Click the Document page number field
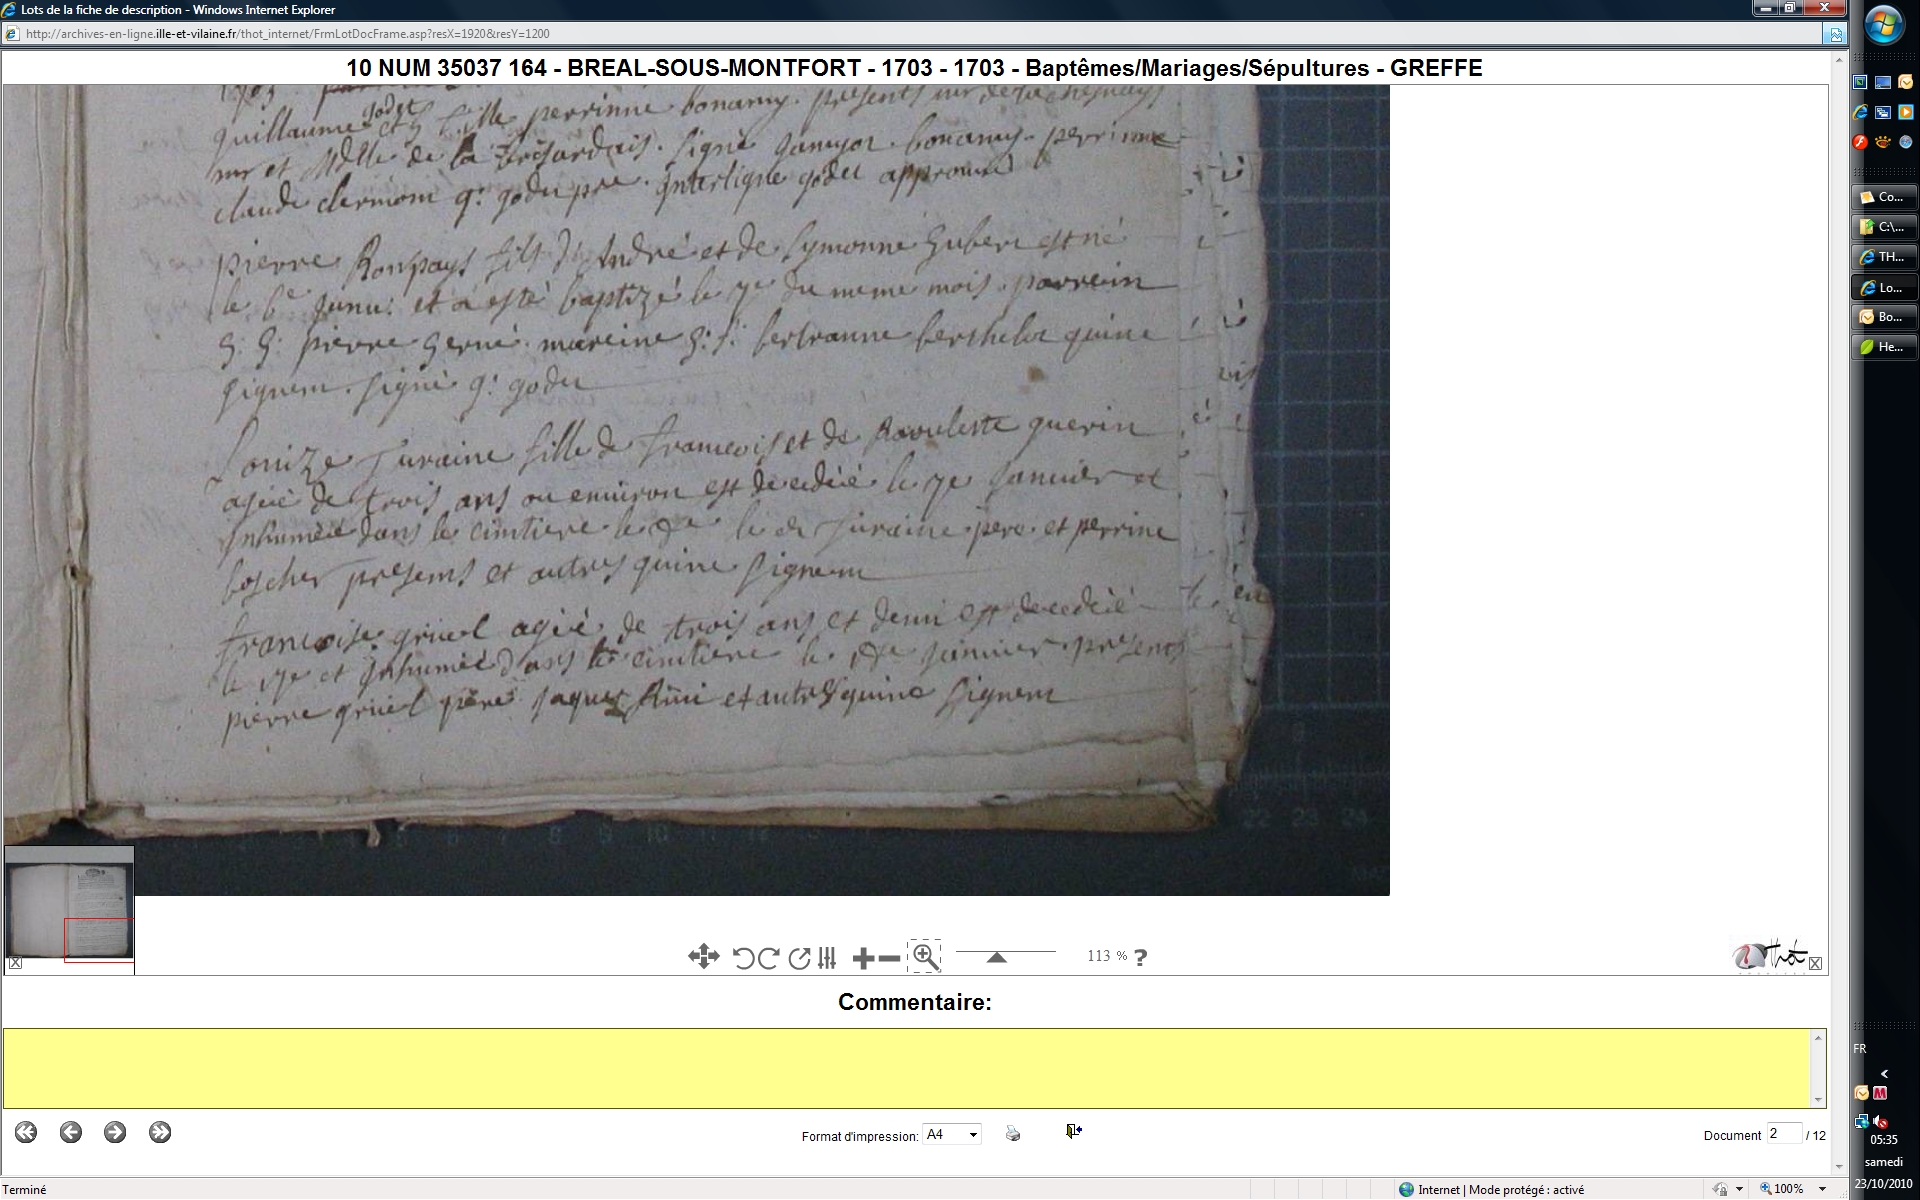The width and height of the screenshot is (1920, 1200). [x=1783, y=1134]
